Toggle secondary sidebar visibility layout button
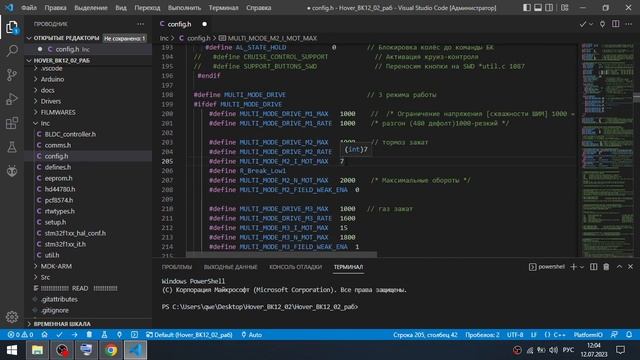Screen dimensions: 640x360 [549, 8]
